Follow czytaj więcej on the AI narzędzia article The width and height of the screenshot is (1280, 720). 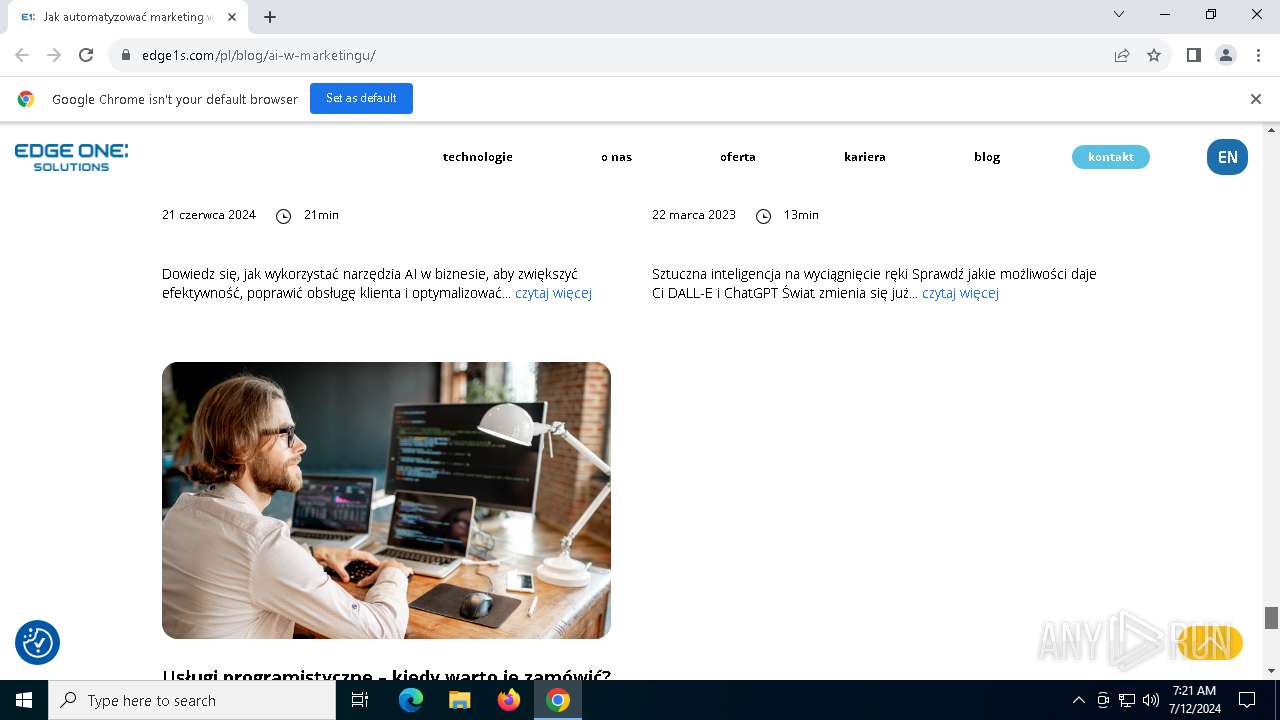click(x=553, y=293)
